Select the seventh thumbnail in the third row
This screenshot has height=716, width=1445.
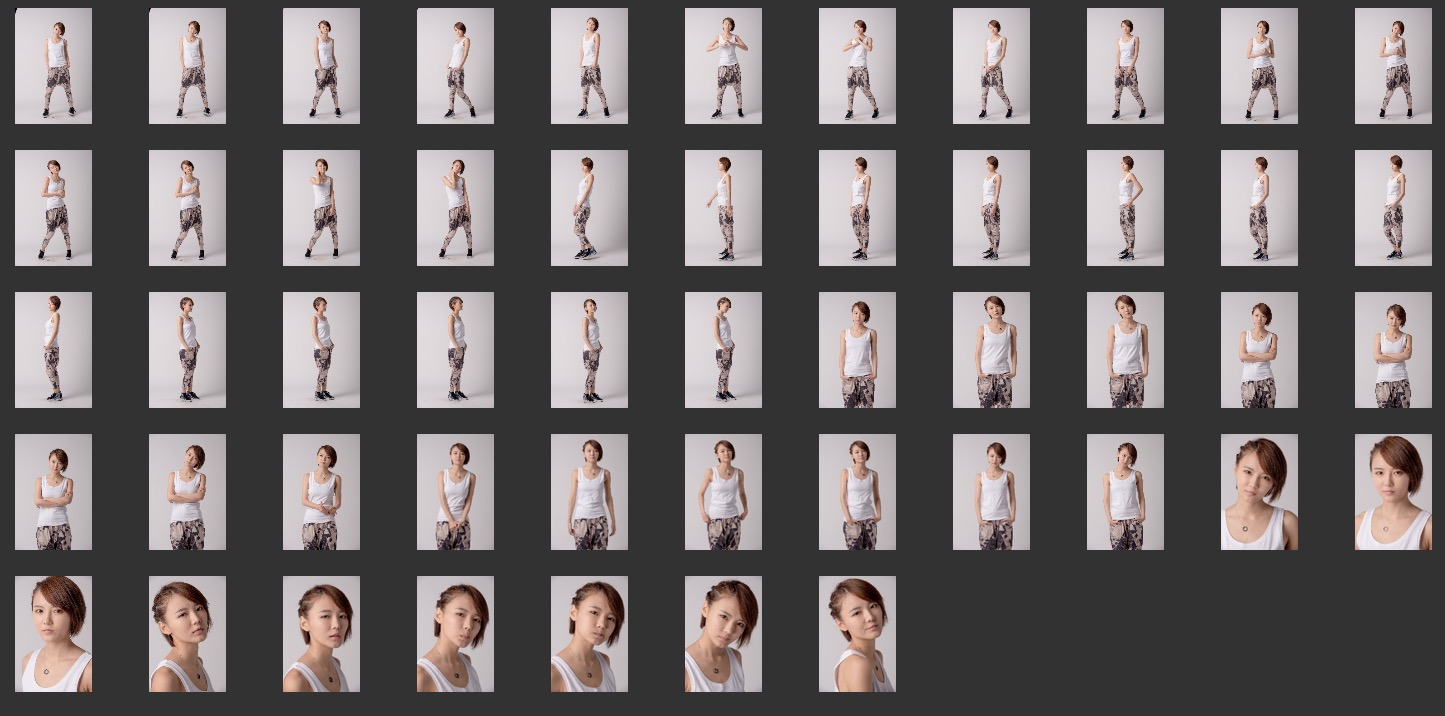[857, 350]
